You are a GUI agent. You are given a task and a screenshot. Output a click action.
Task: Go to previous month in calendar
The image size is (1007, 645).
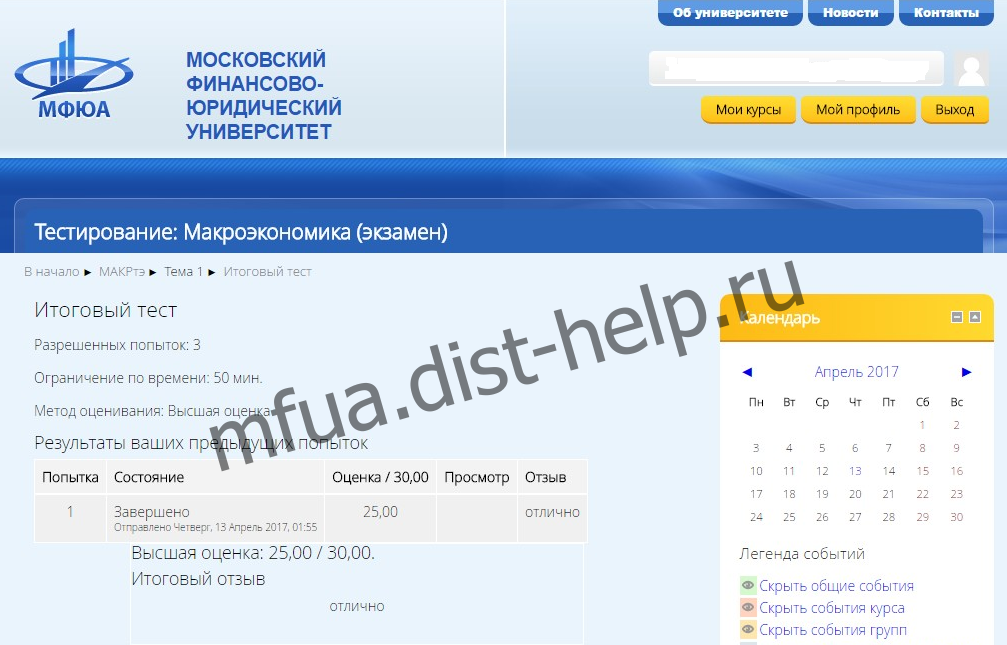747,372
